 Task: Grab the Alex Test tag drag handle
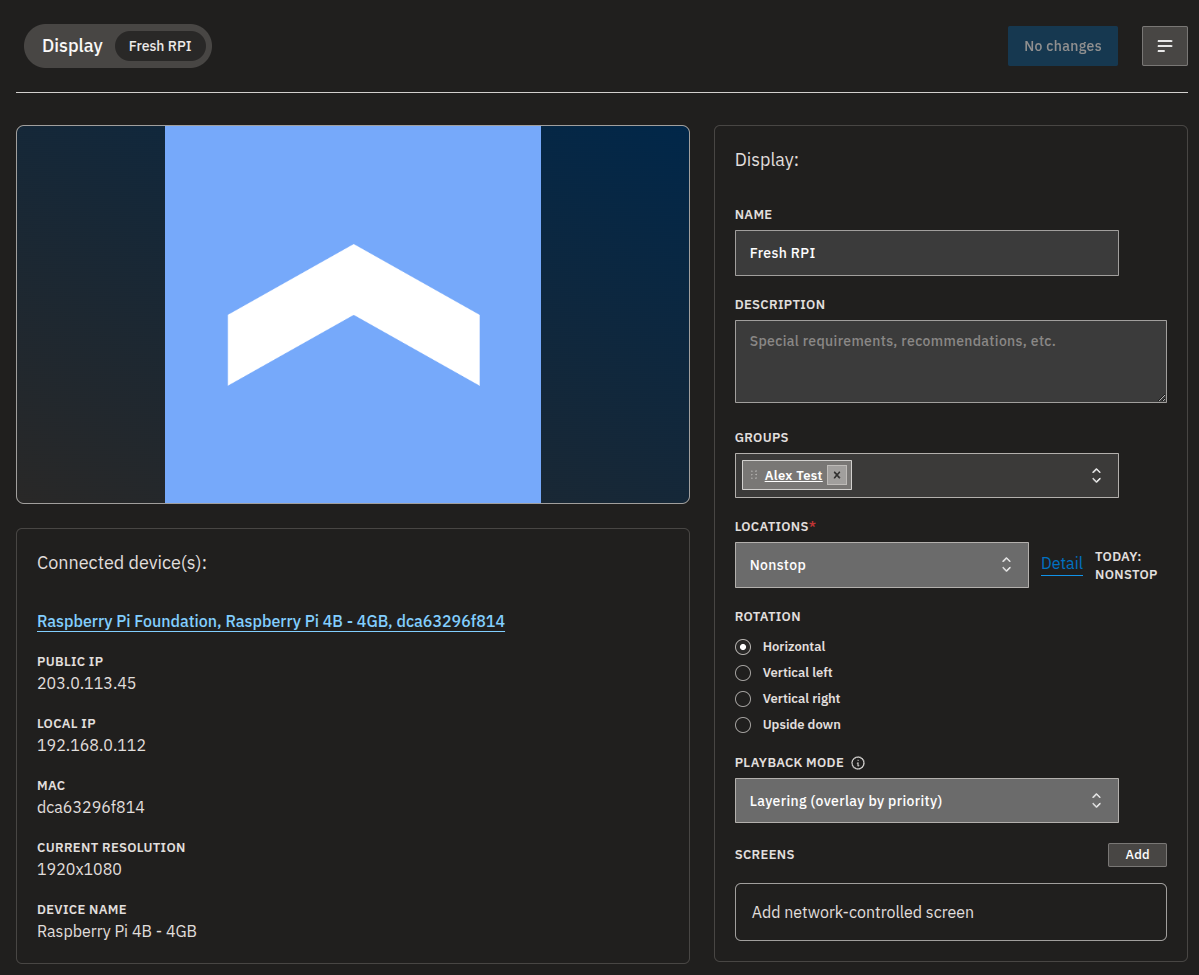[x=754, y=475]
